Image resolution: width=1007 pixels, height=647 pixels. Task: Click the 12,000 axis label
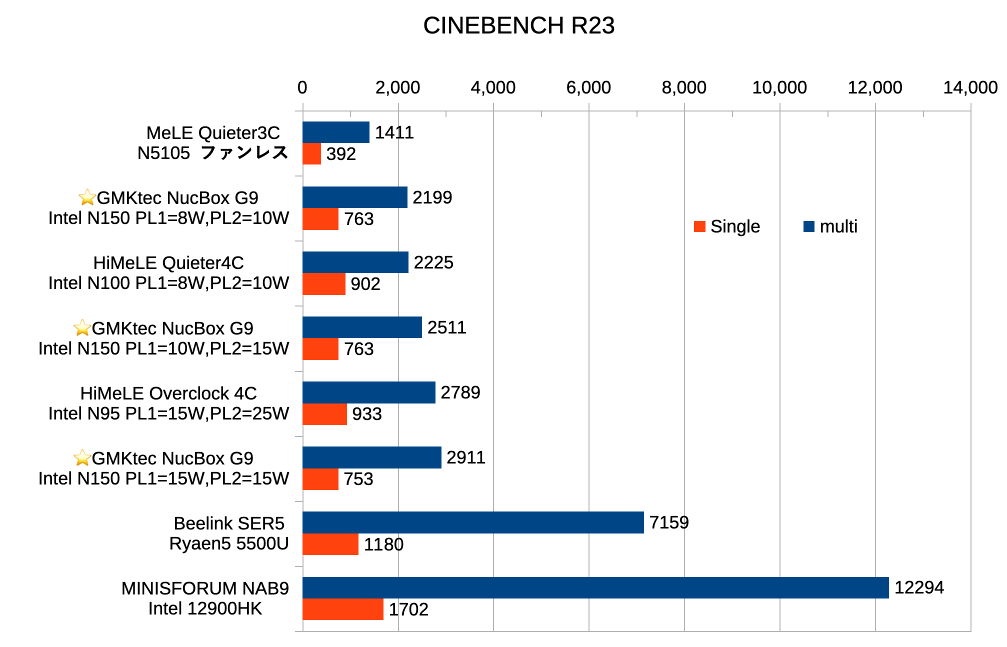(x=875, y=87)
